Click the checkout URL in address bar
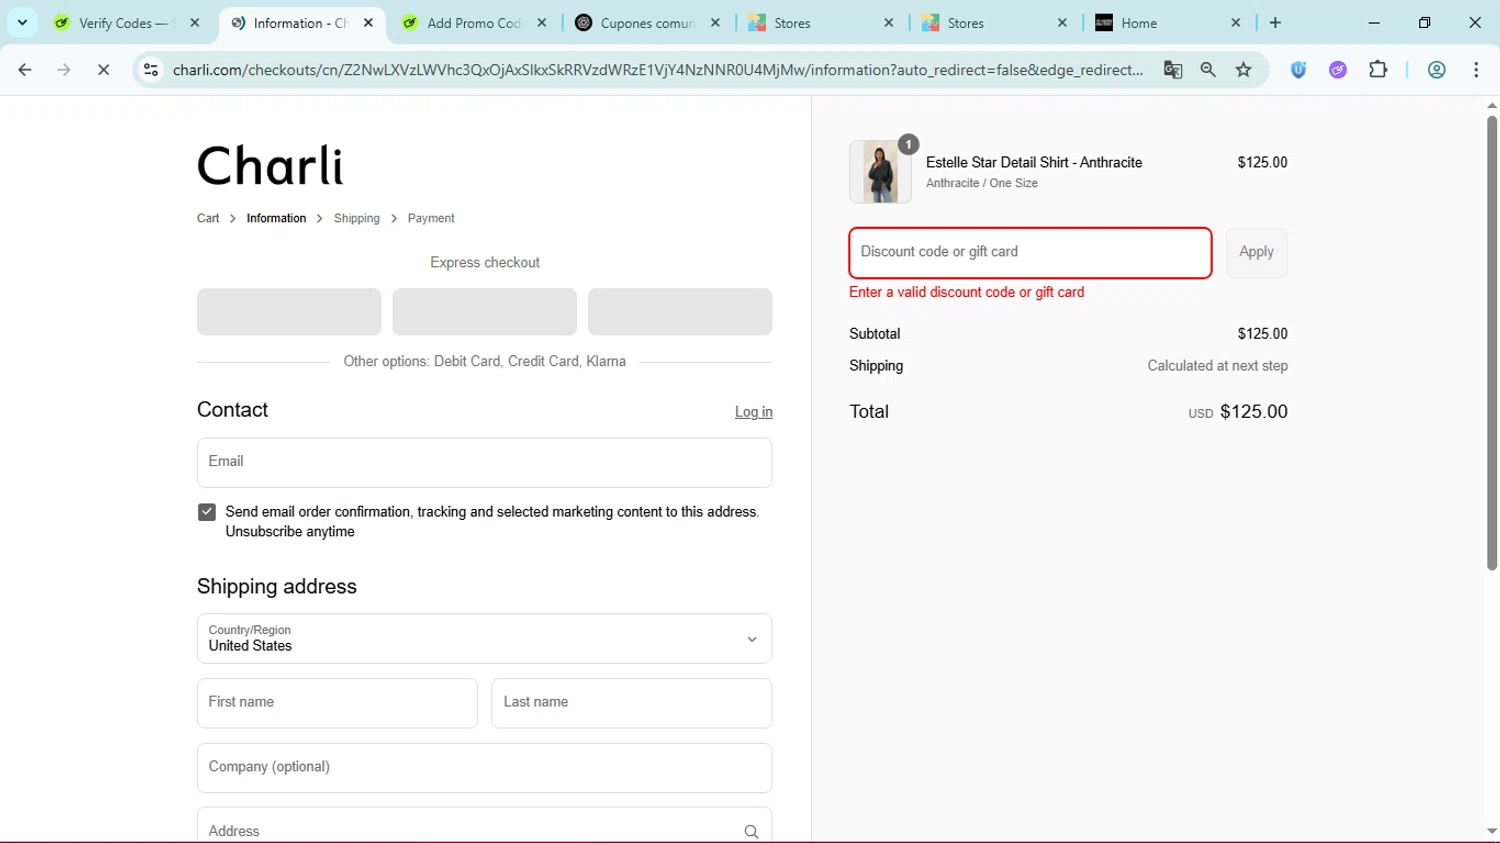Screen dimensions: 1500x843 click(658, 69)
